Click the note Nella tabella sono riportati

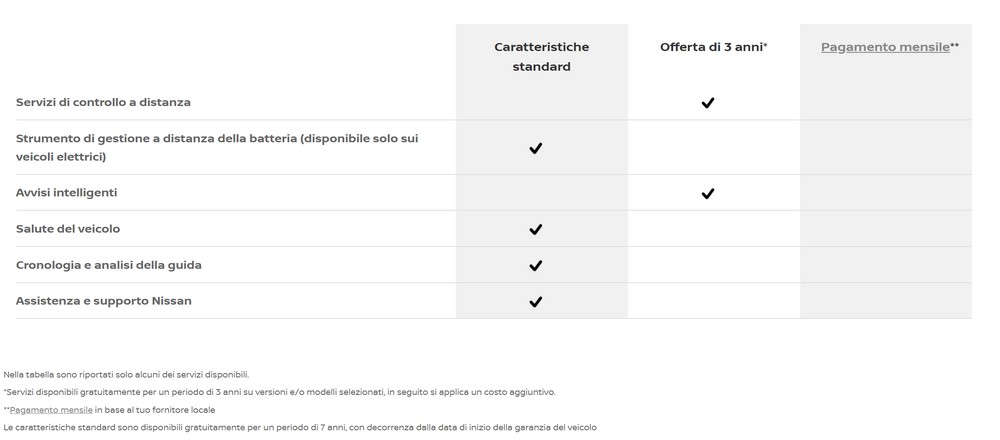(126, 375)
